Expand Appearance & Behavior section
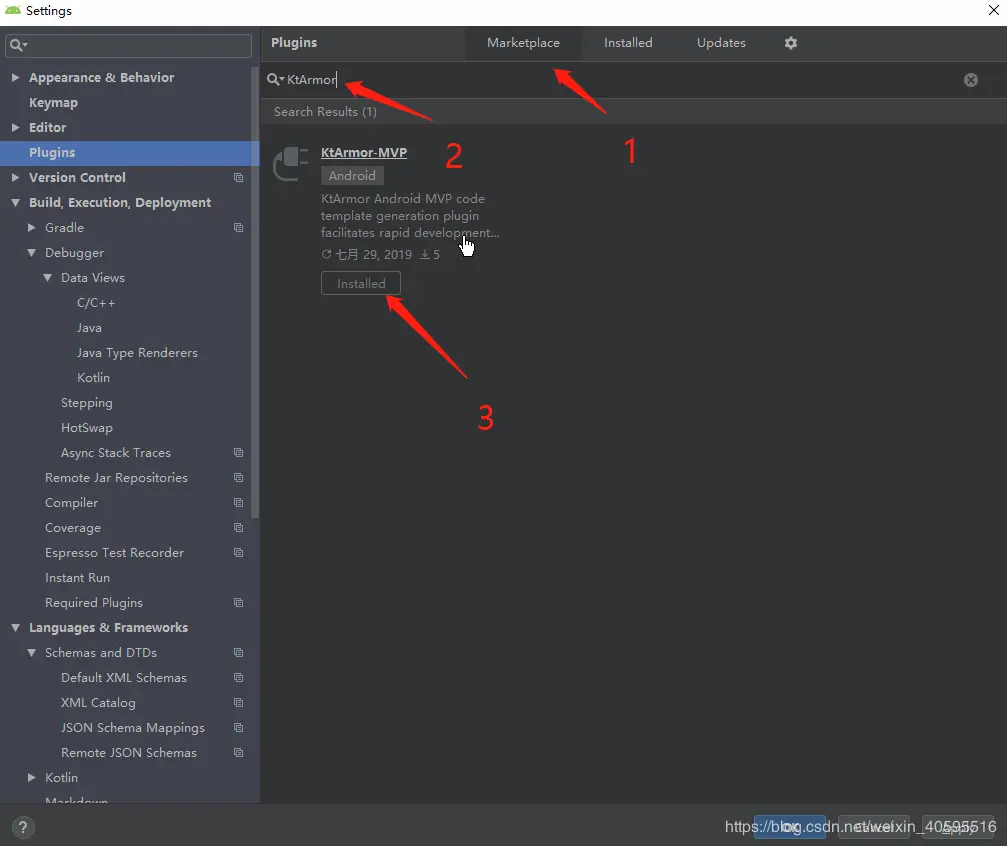1007x846 pixels. (x=15, y=78)
